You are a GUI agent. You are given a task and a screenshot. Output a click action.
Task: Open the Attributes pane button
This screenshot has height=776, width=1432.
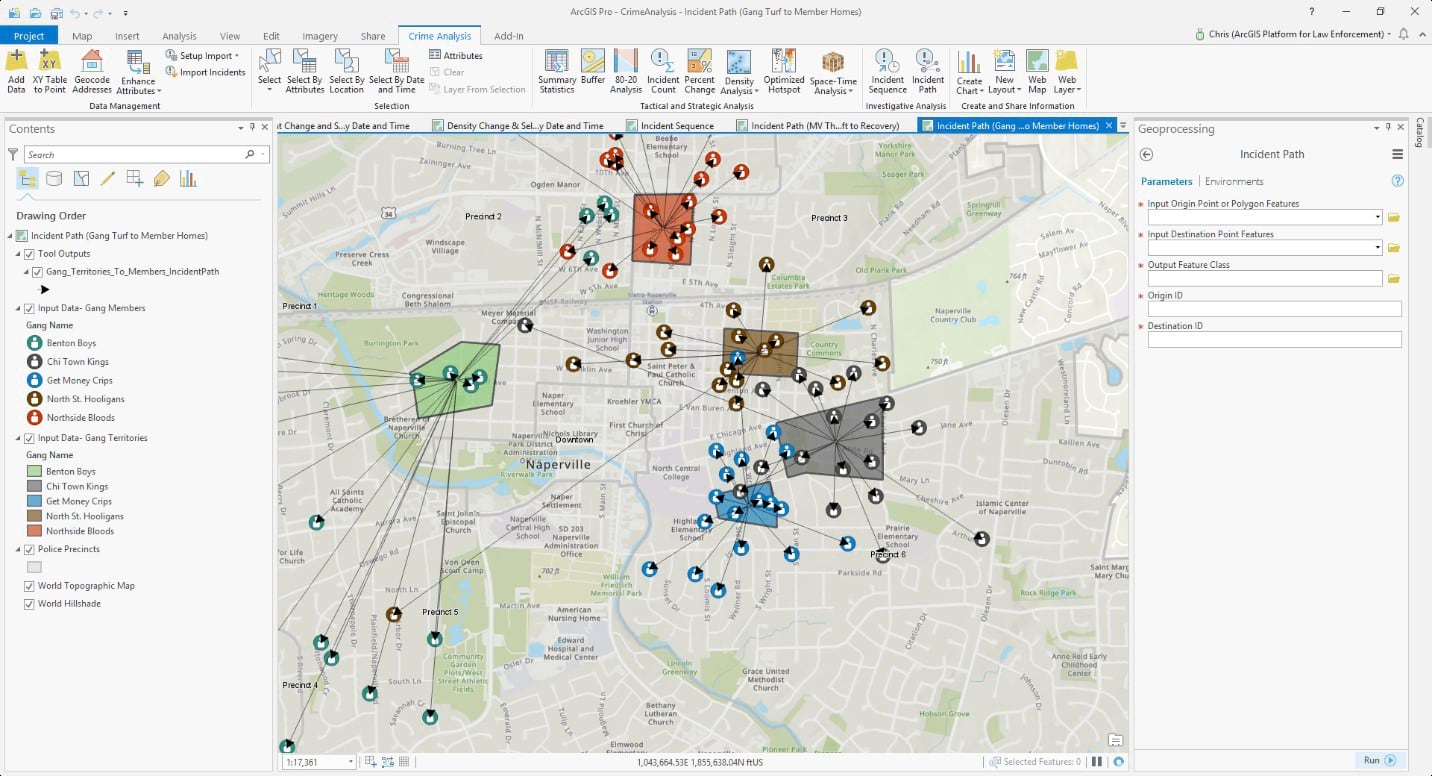click(x=456, y=55)
